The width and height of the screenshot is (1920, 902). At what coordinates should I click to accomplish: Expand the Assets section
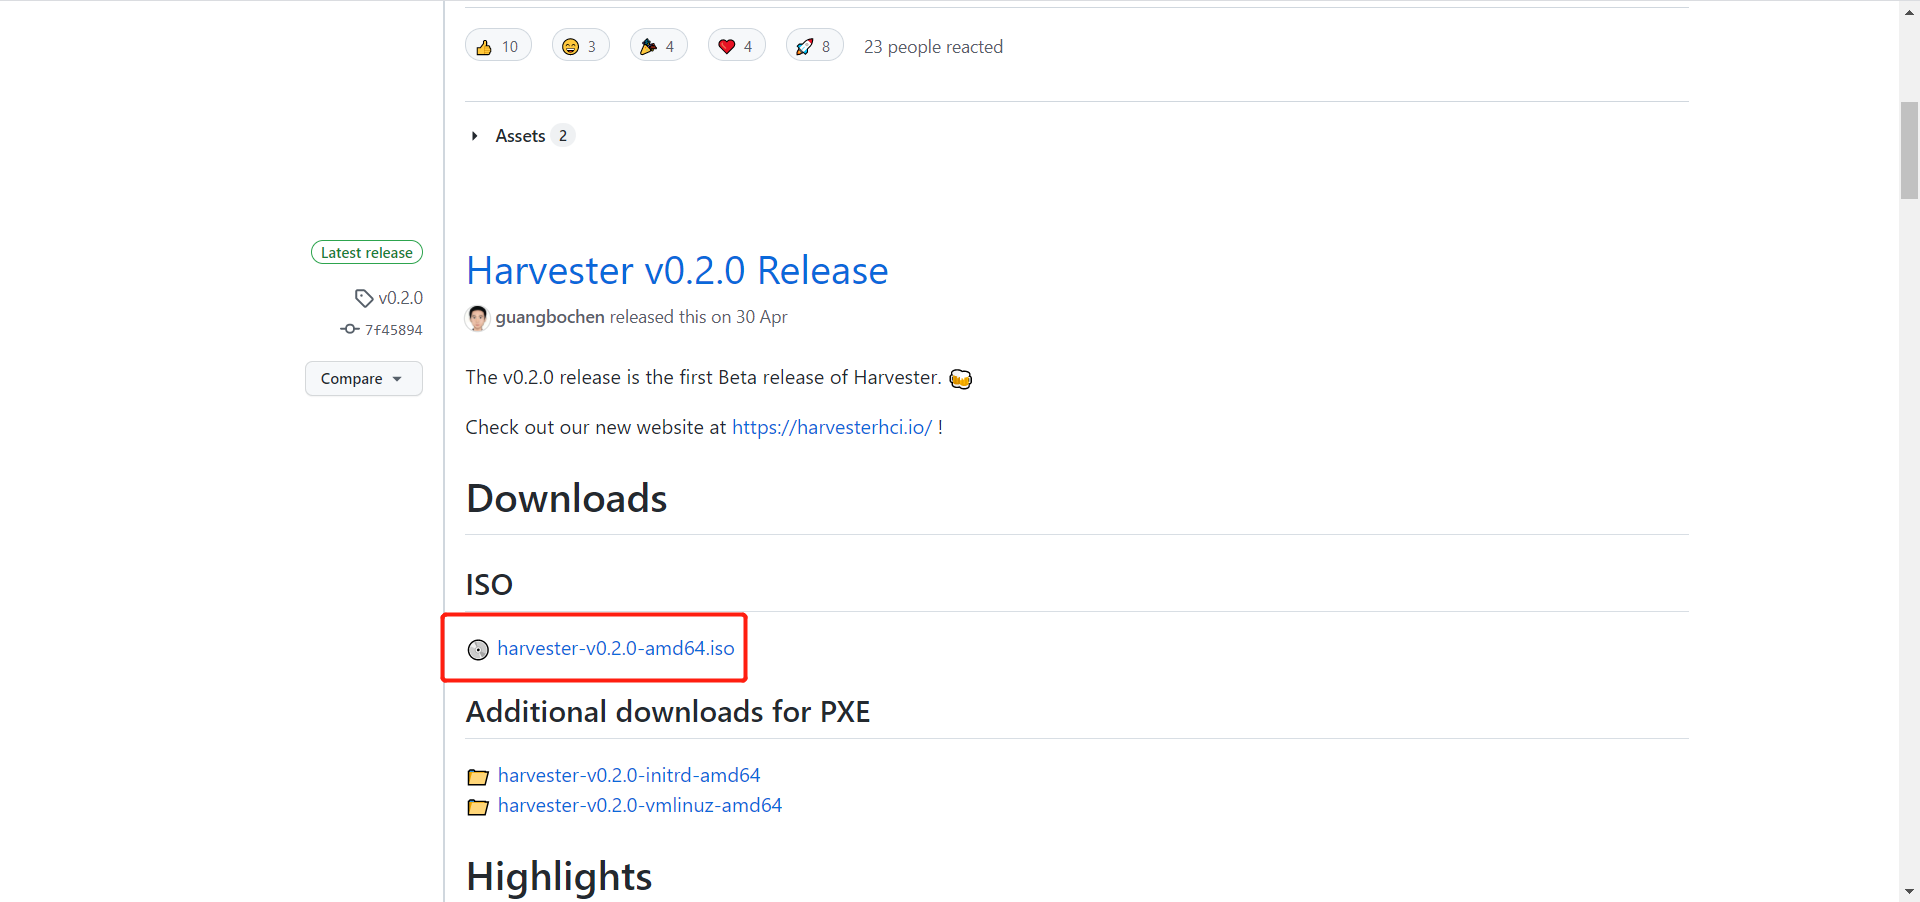[x=521, y=136]
